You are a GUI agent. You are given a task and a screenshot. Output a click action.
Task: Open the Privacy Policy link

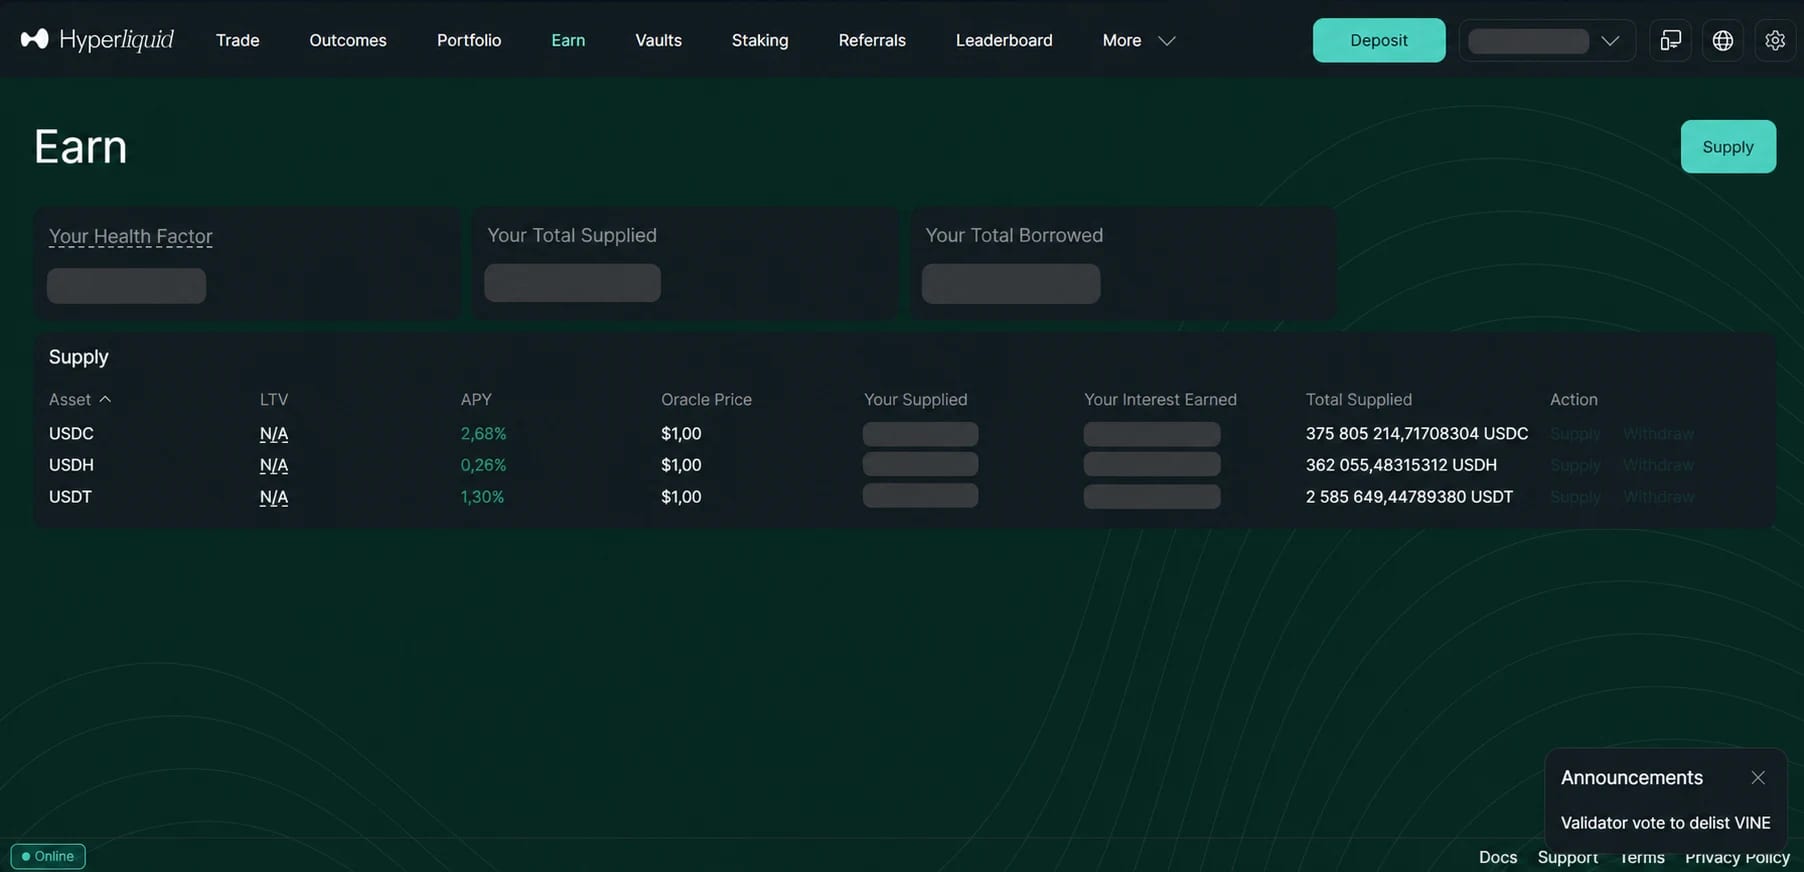[x=1737, y=857]
